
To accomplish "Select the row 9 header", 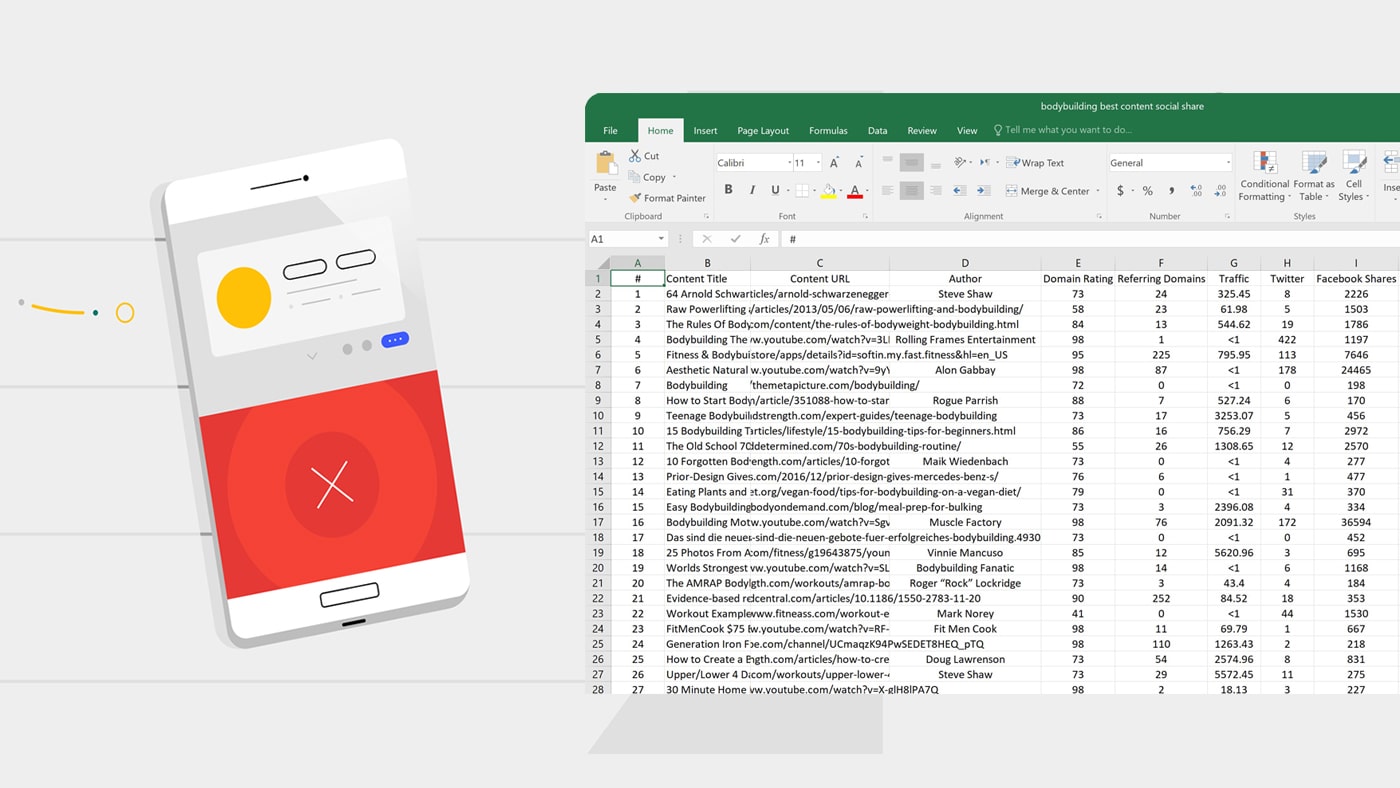I will pyautogui.click(x=598, y=400).
